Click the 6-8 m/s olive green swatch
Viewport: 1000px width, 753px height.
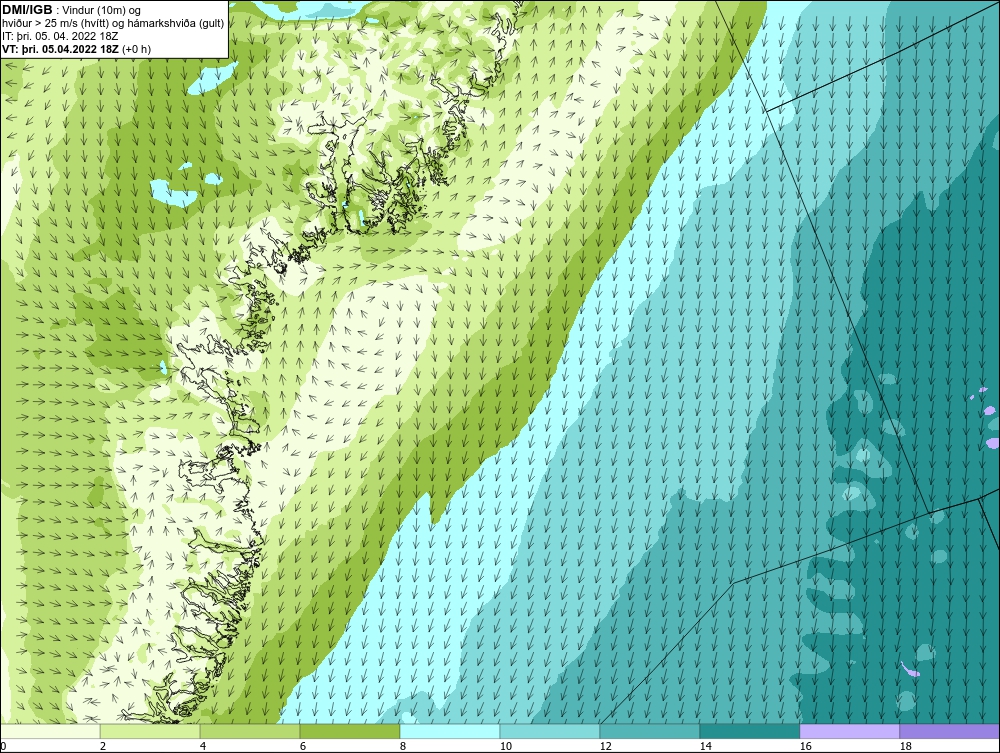[x=350, y=731]
